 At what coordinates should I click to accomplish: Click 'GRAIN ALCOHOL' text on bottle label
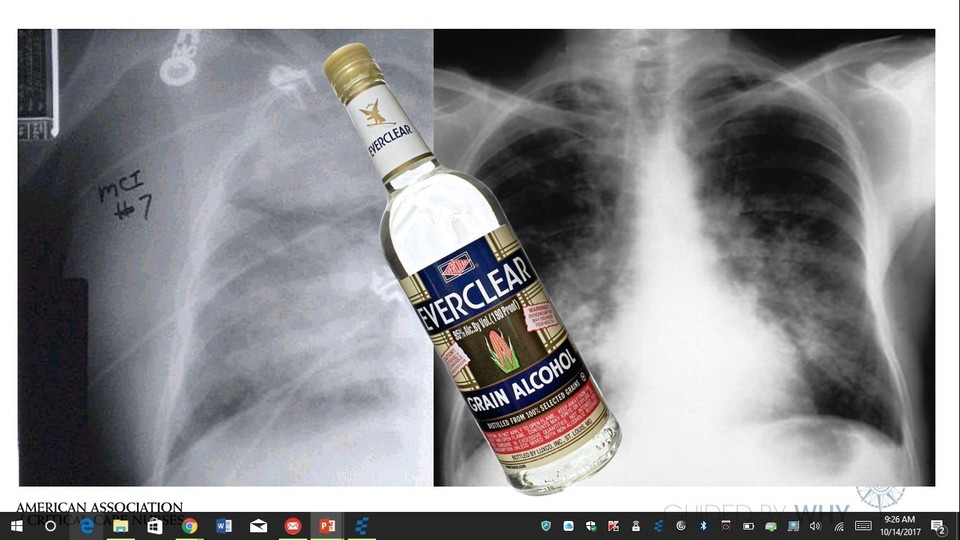[522, 381]
